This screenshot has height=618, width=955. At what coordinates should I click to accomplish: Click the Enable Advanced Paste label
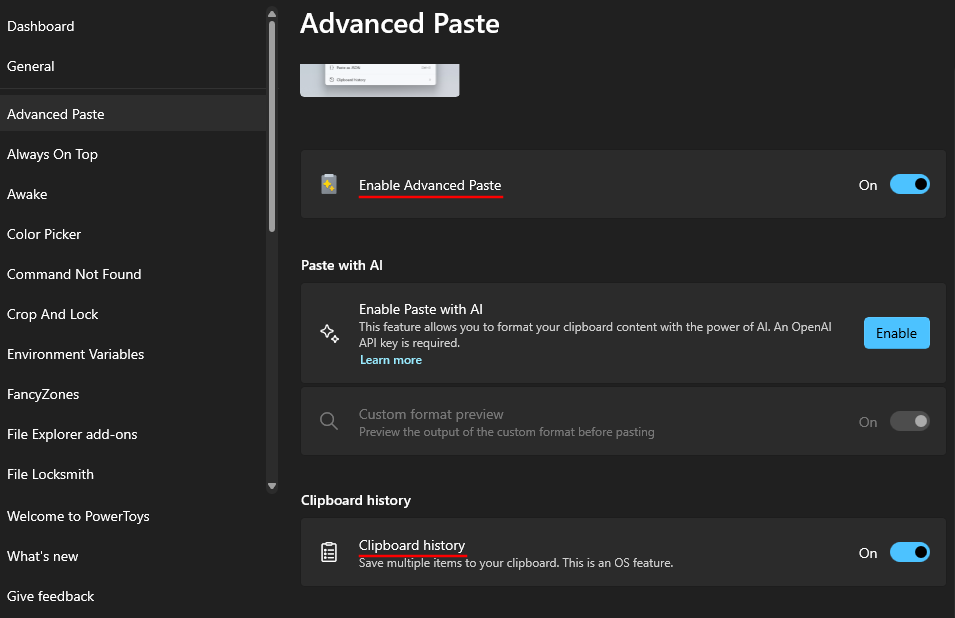tap(430, 185)
